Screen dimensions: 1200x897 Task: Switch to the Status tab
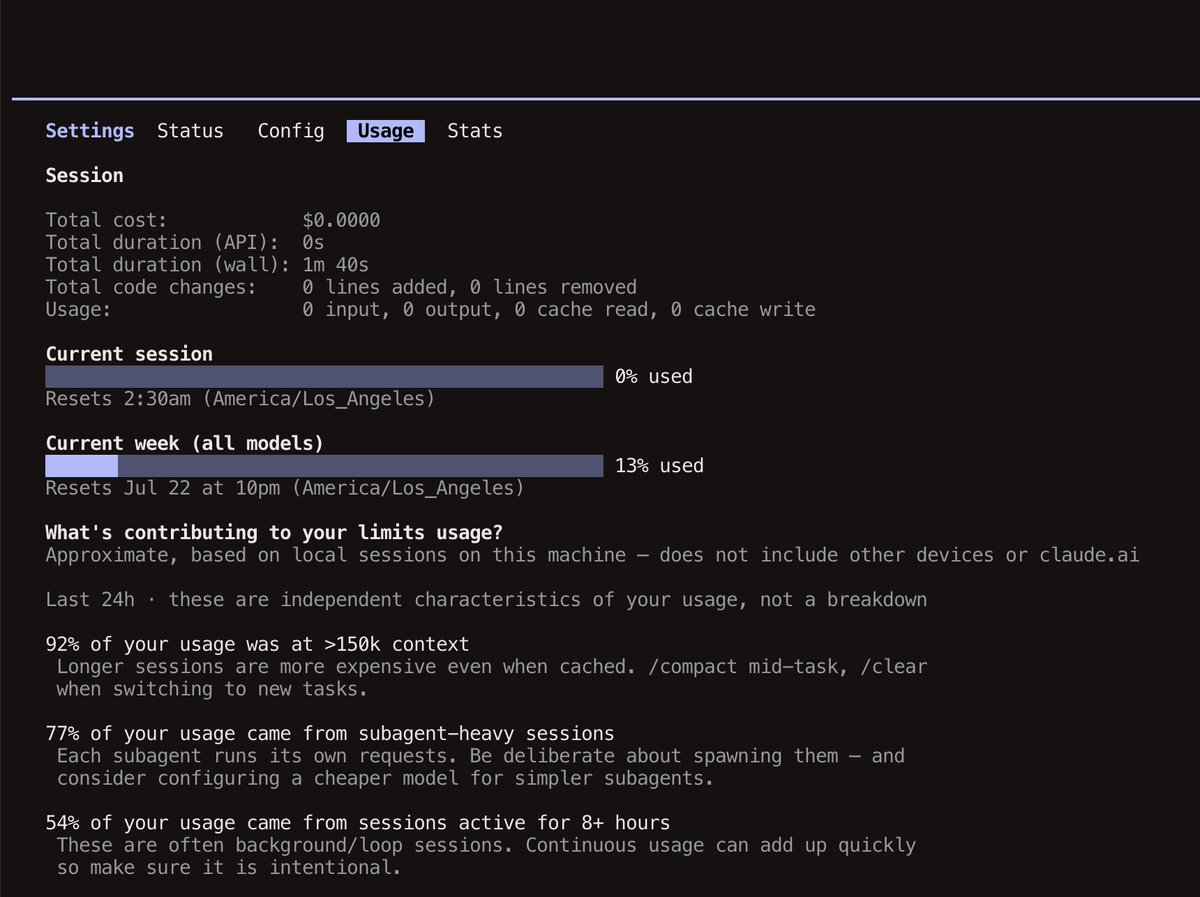coord(190,131)
